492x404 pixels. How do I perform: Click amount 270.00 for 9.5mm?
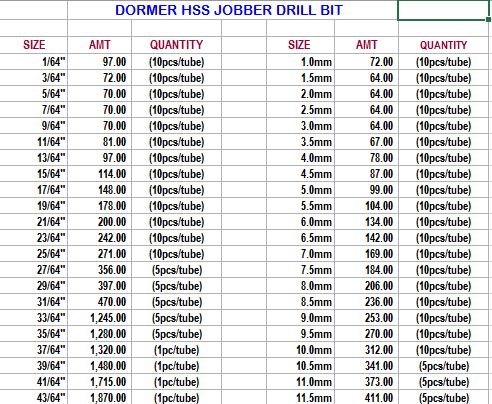[366, 334]
